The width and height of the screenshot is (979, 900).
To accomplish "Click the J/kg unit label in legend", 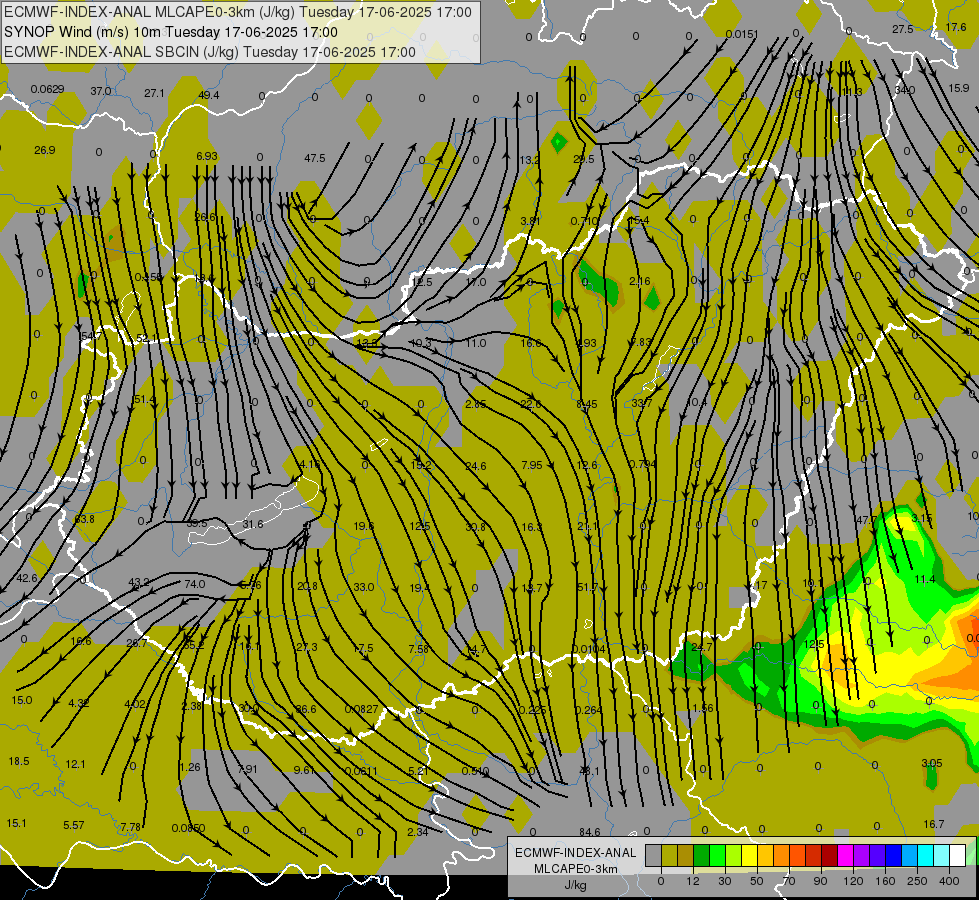I will (x=576, y=885).
